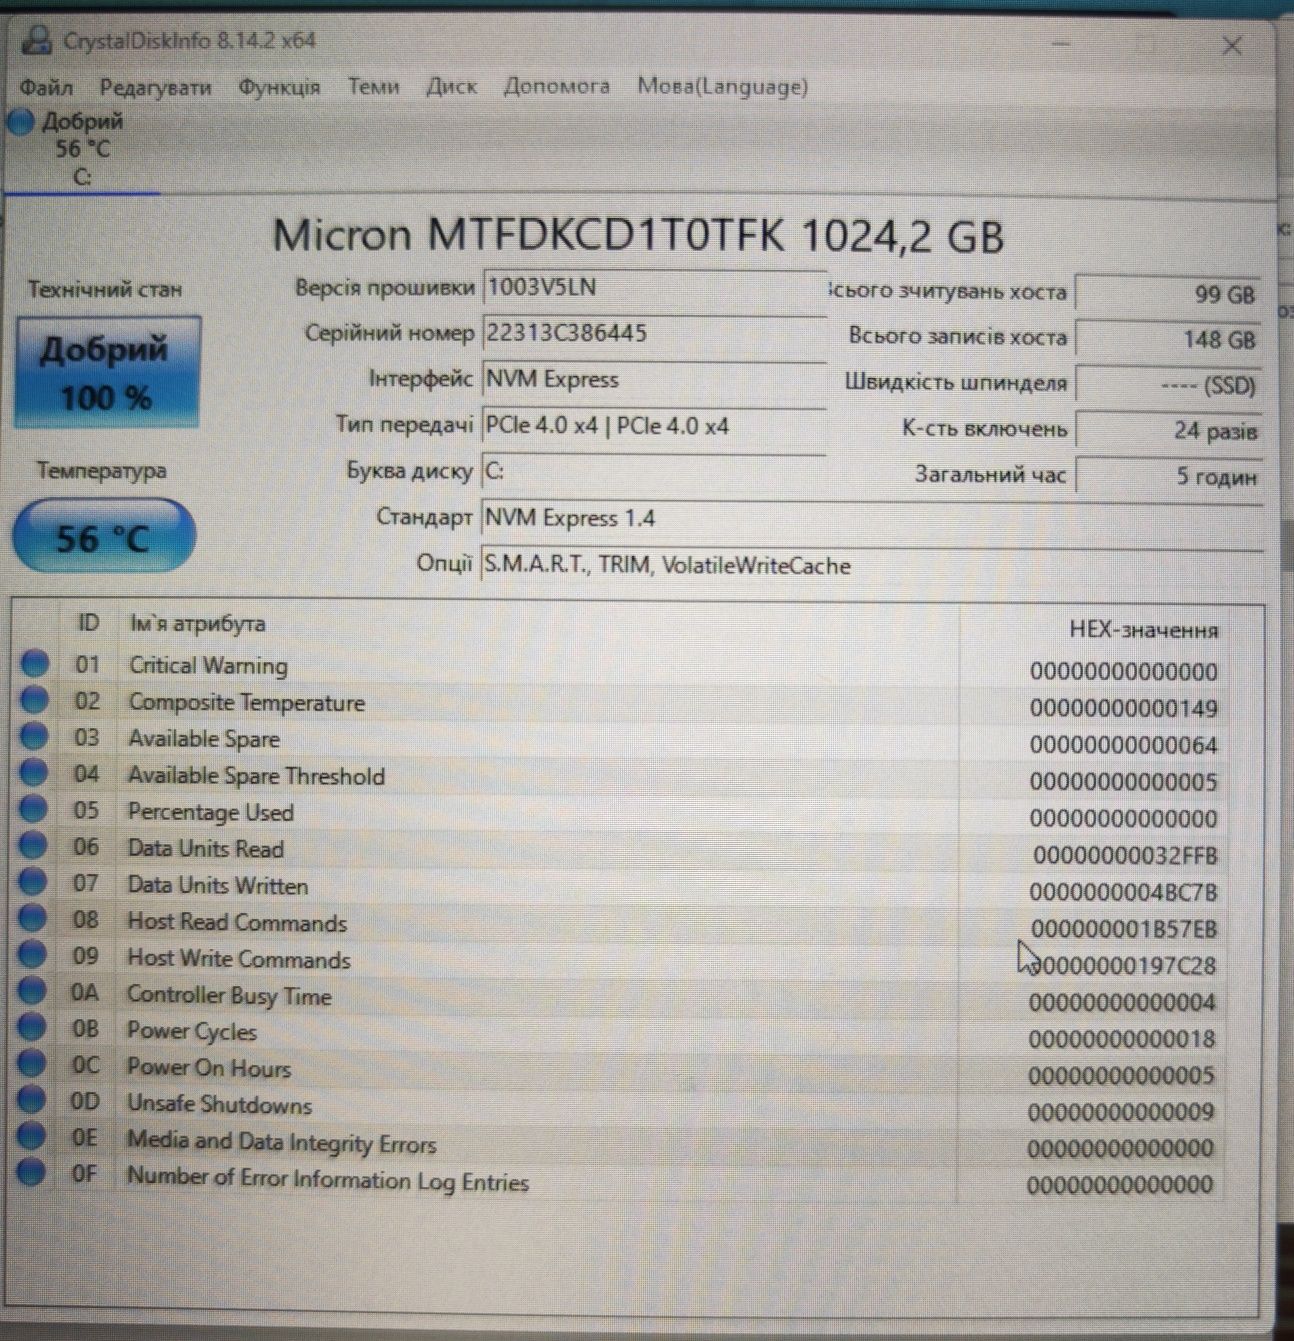1294x1341 pixels.
Task: Close the CrystalDiskInfo window
Action: click(1232, 46)
